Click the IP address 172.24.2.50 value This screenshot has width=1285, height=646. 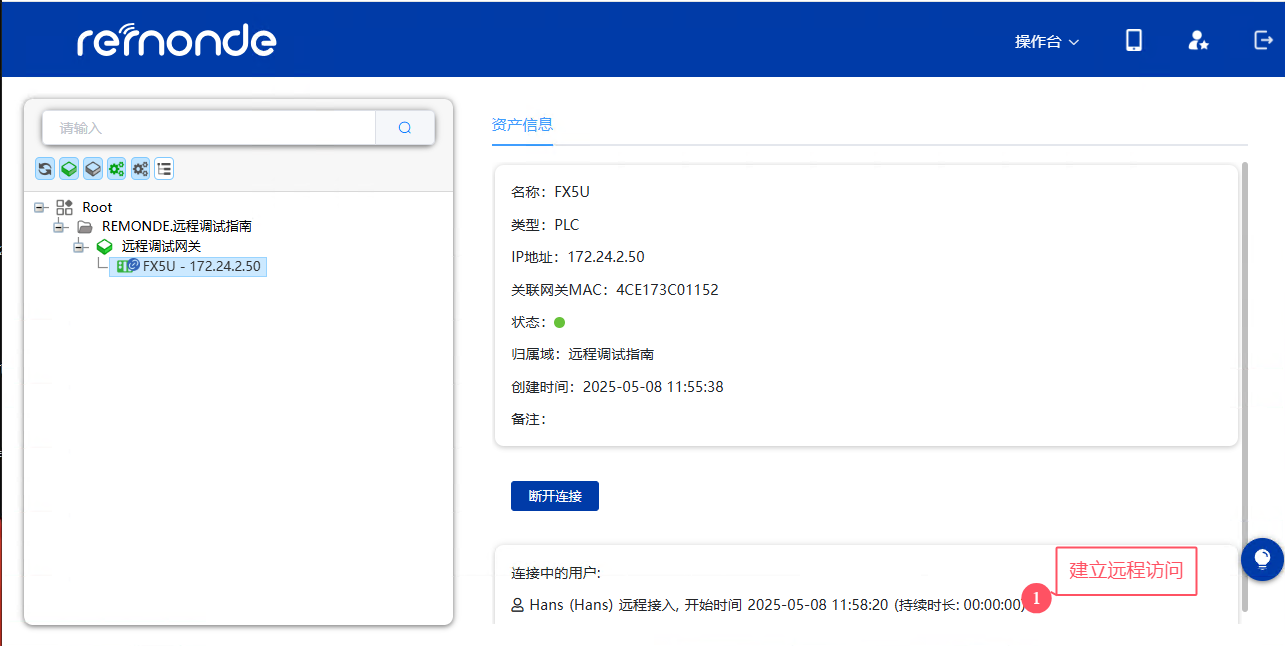(x=606, y=257)
